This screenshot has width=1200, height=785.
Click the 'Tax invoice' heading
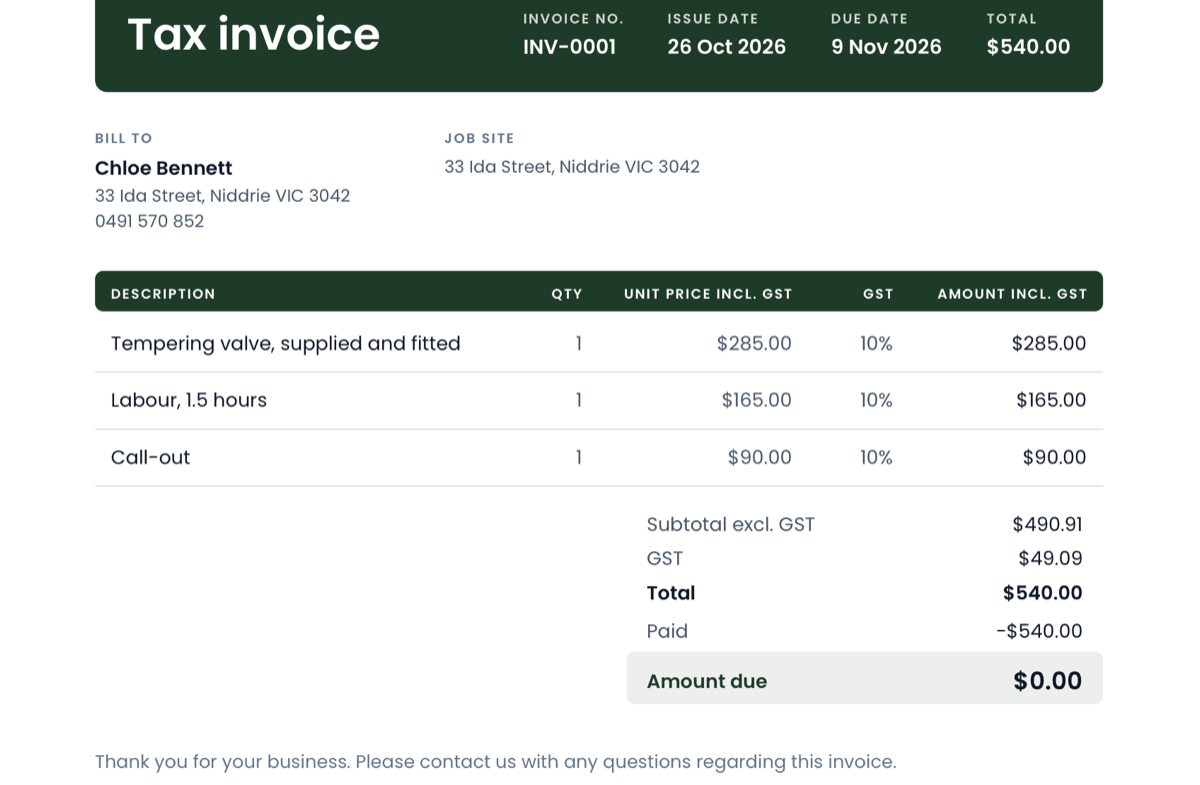point(253,35)
